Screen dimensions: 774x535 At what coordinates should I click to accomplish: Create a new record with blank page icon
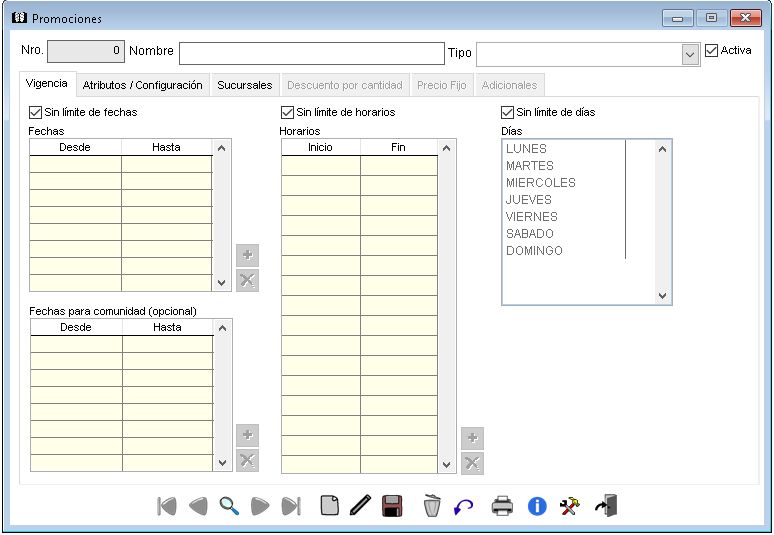point(329,506)
